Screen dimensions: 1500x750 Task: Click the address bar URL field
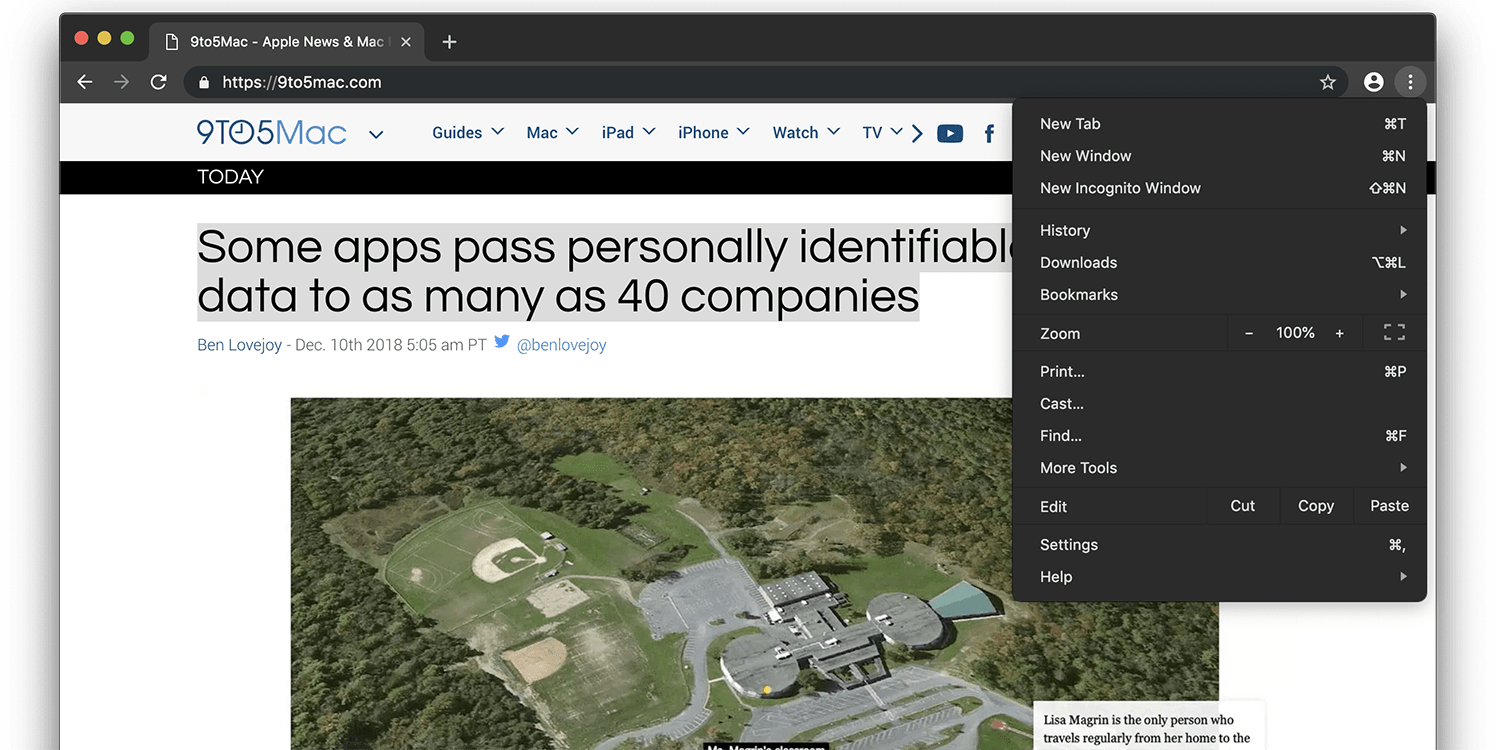[x=700, y=82]
